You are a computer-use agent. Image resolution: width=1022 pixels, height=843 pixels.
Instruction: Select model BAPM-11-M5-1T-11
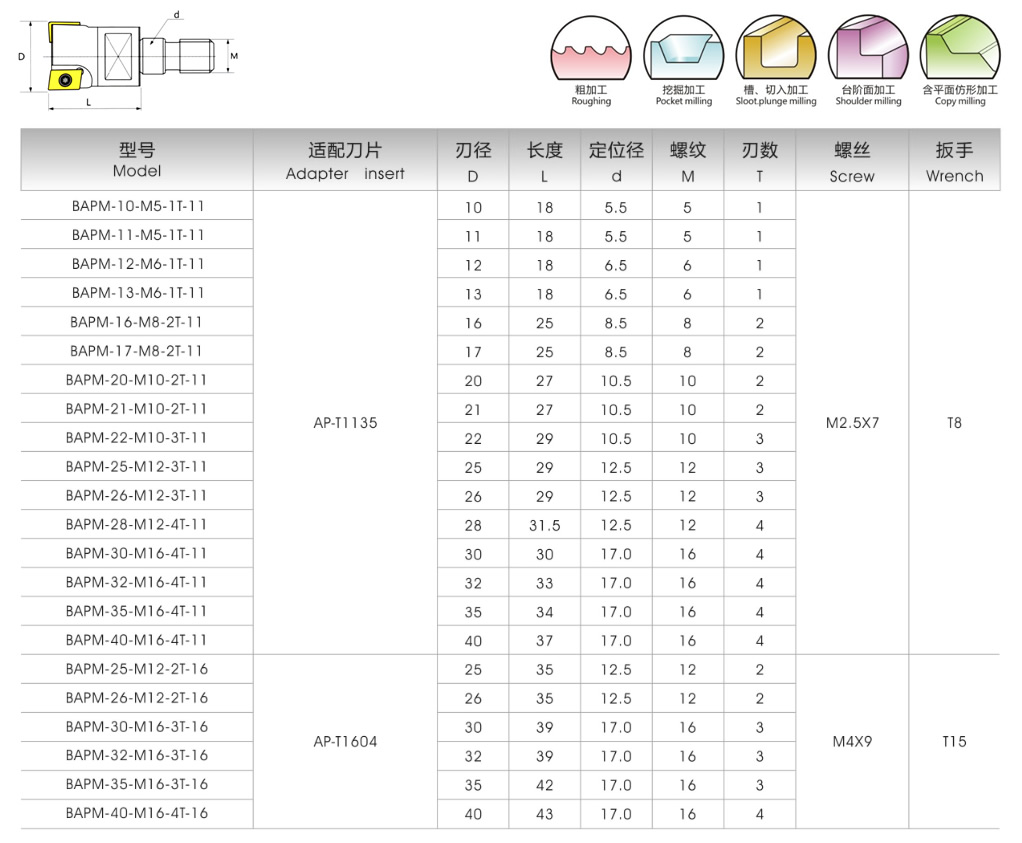click(x=138, y=235)
